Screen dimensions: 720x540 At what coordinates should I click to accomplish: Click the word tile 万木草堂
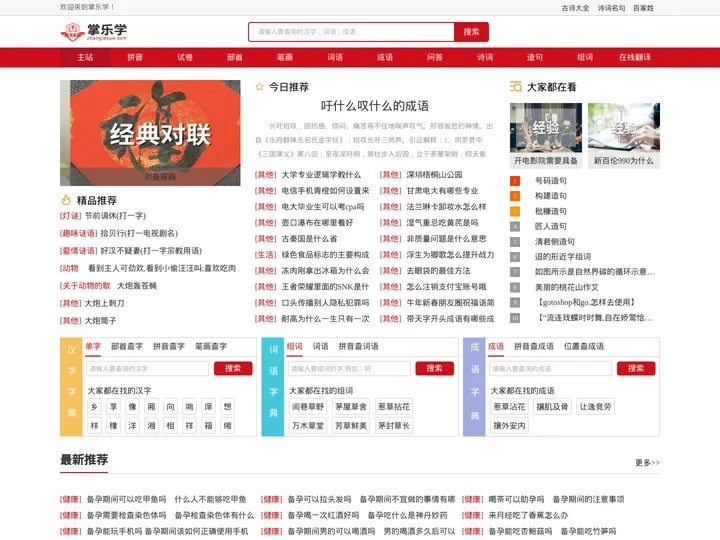pyautogui.click(x=308, y=426)
